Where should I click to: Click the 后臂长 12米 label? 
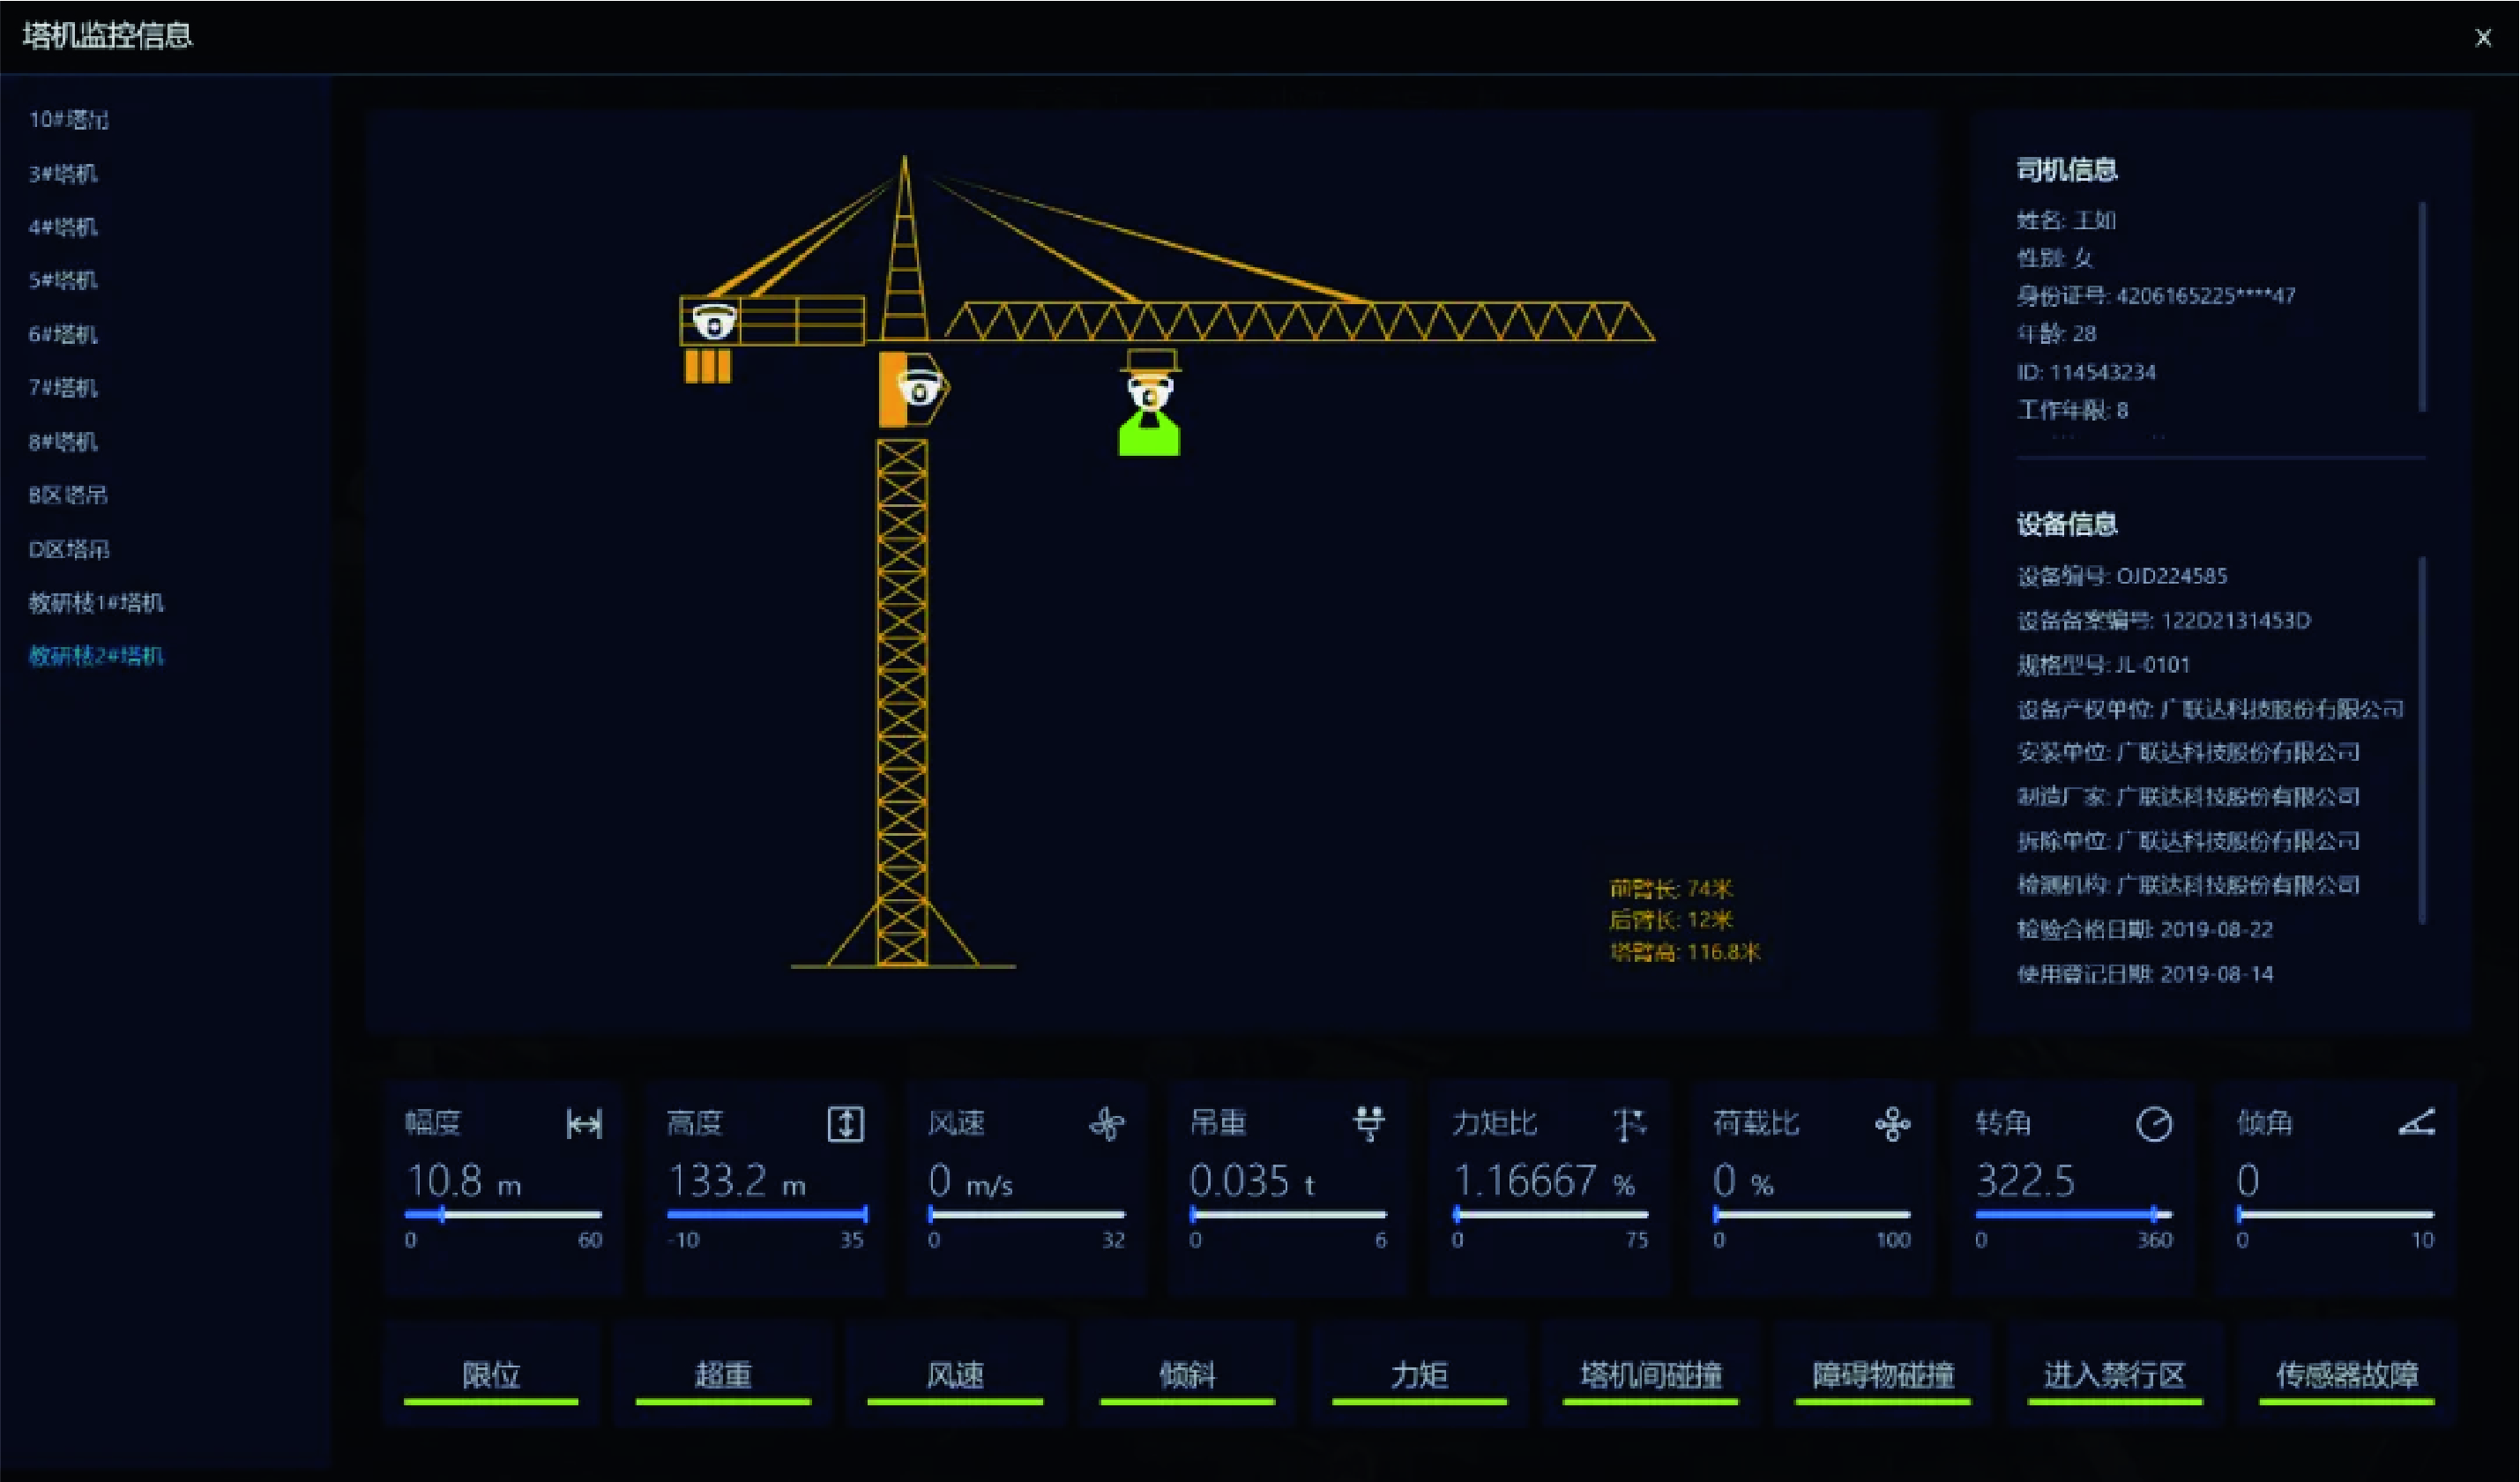pyautogui.click(x=1671, y=920)
